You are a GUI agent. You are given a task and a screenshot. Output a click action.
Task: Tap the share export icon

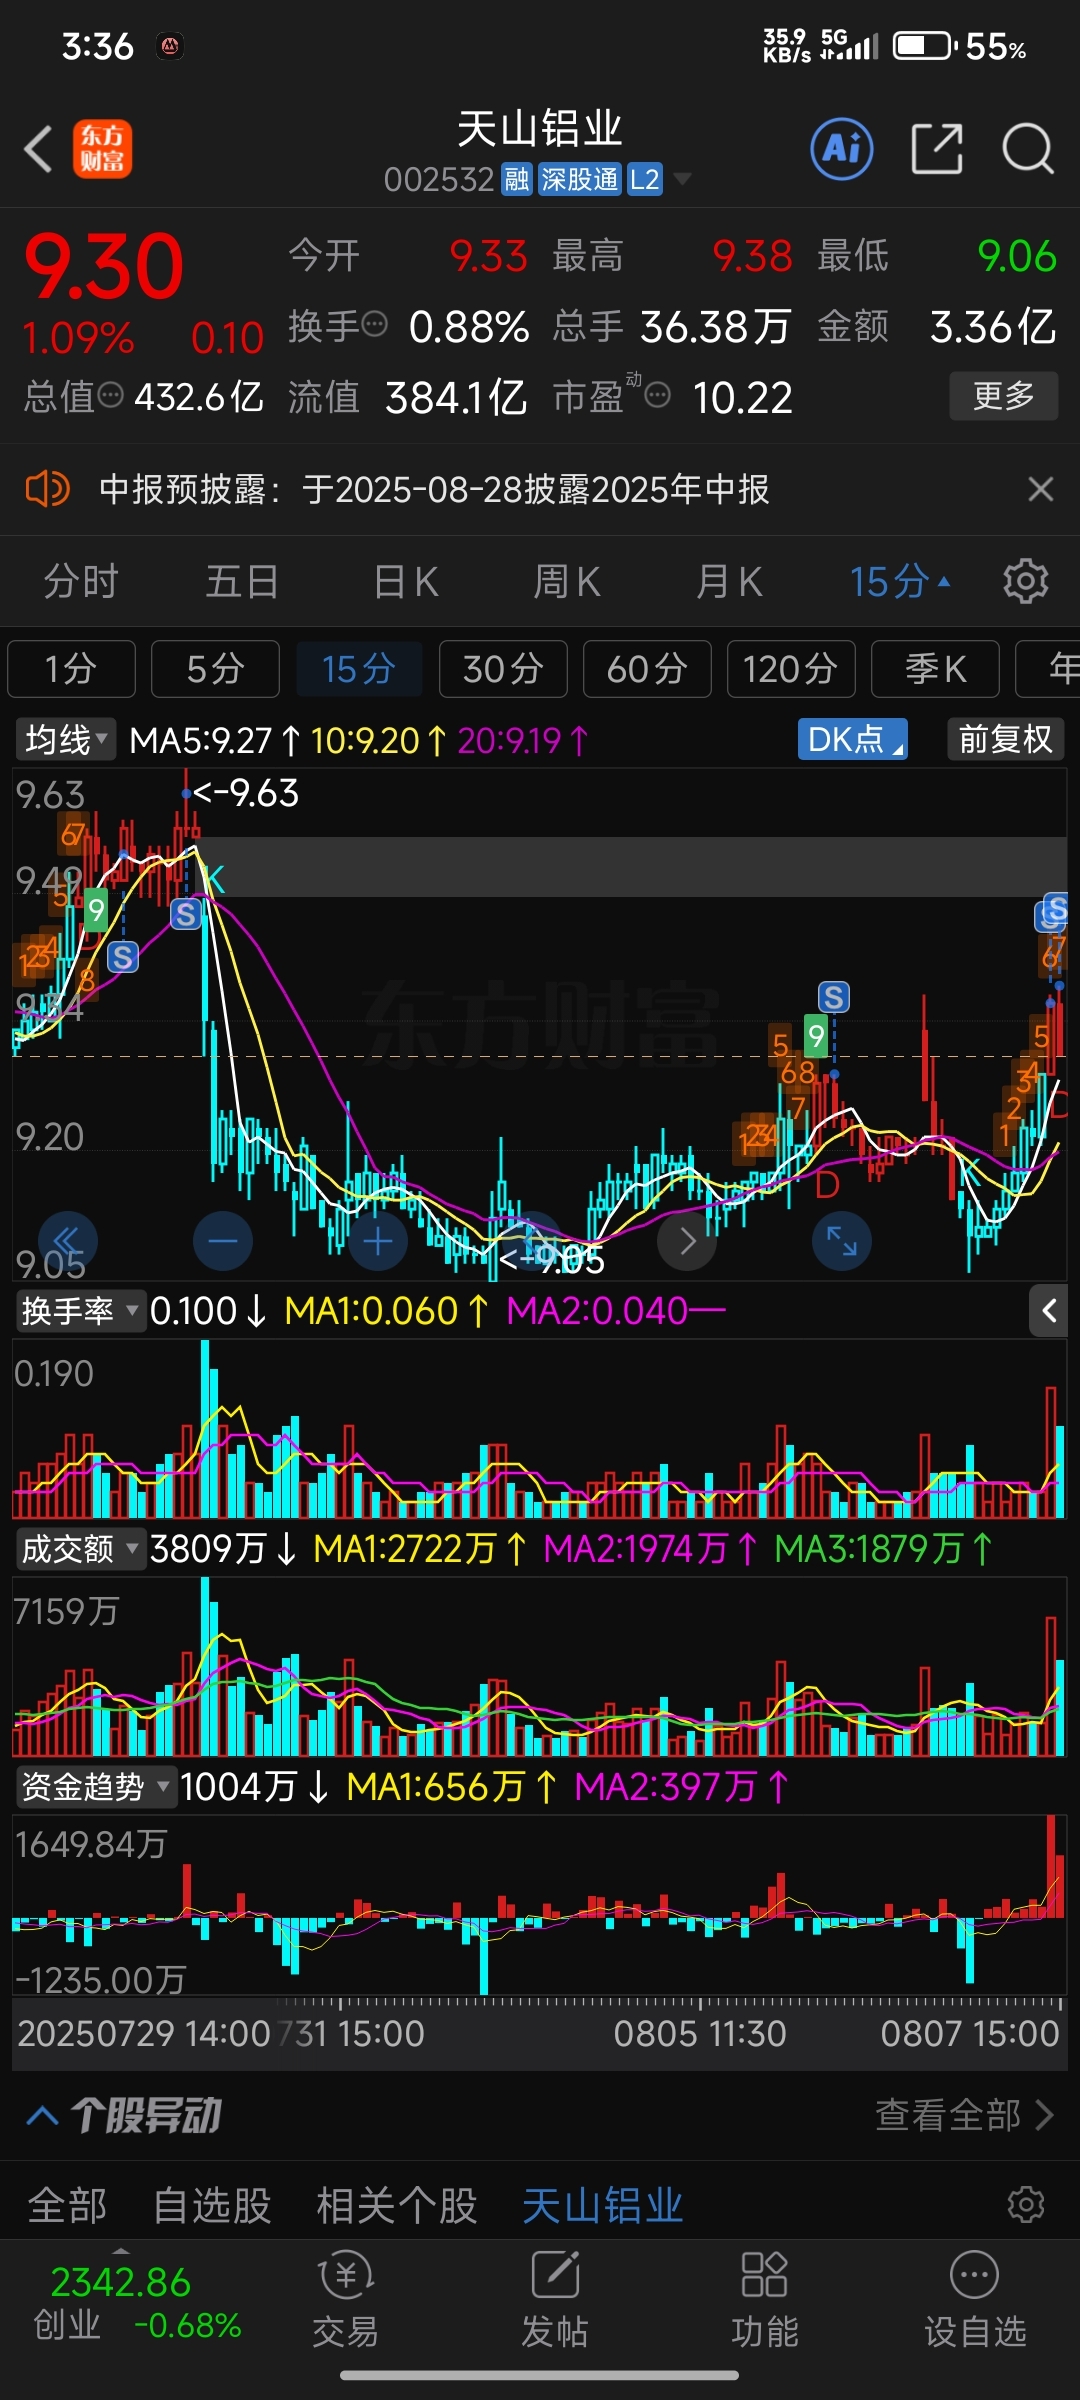(937, 149)
